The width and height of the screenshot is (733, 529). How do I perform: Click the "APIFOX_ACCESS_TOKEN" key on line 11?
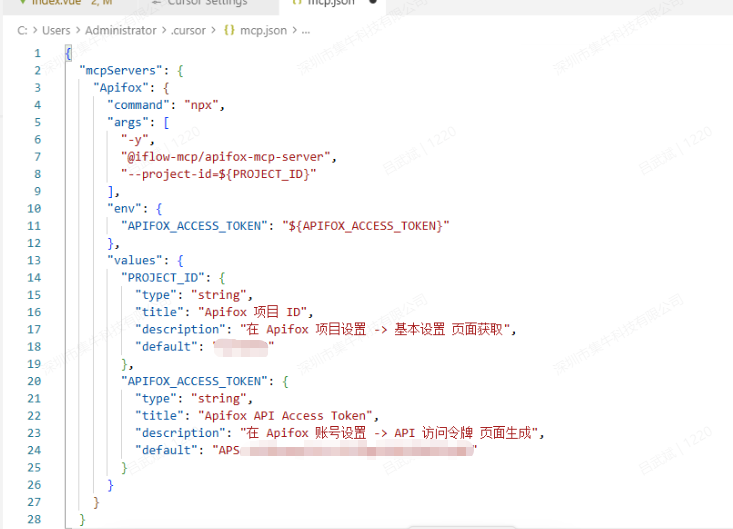pyautogui.click(x=194, y=226)
